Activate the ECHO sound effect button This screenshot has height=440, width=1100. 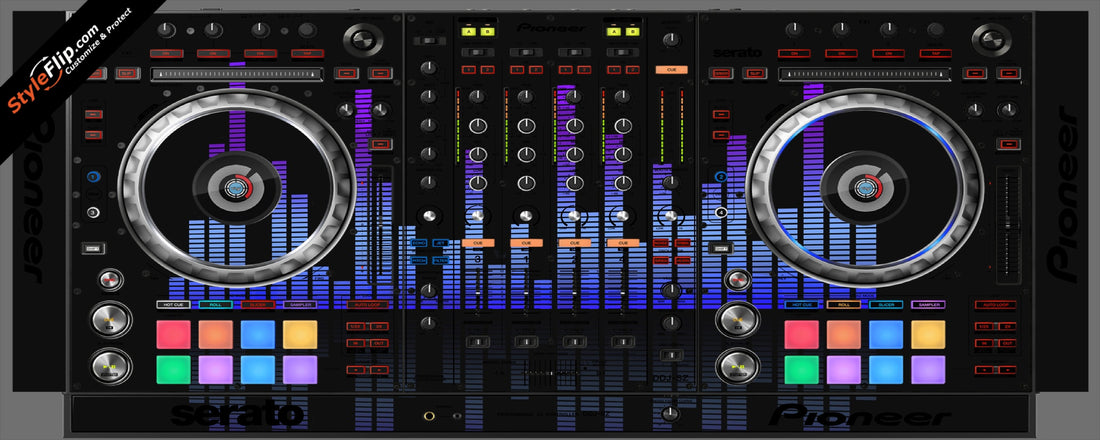pyautogui.click(x=419, y=243)
